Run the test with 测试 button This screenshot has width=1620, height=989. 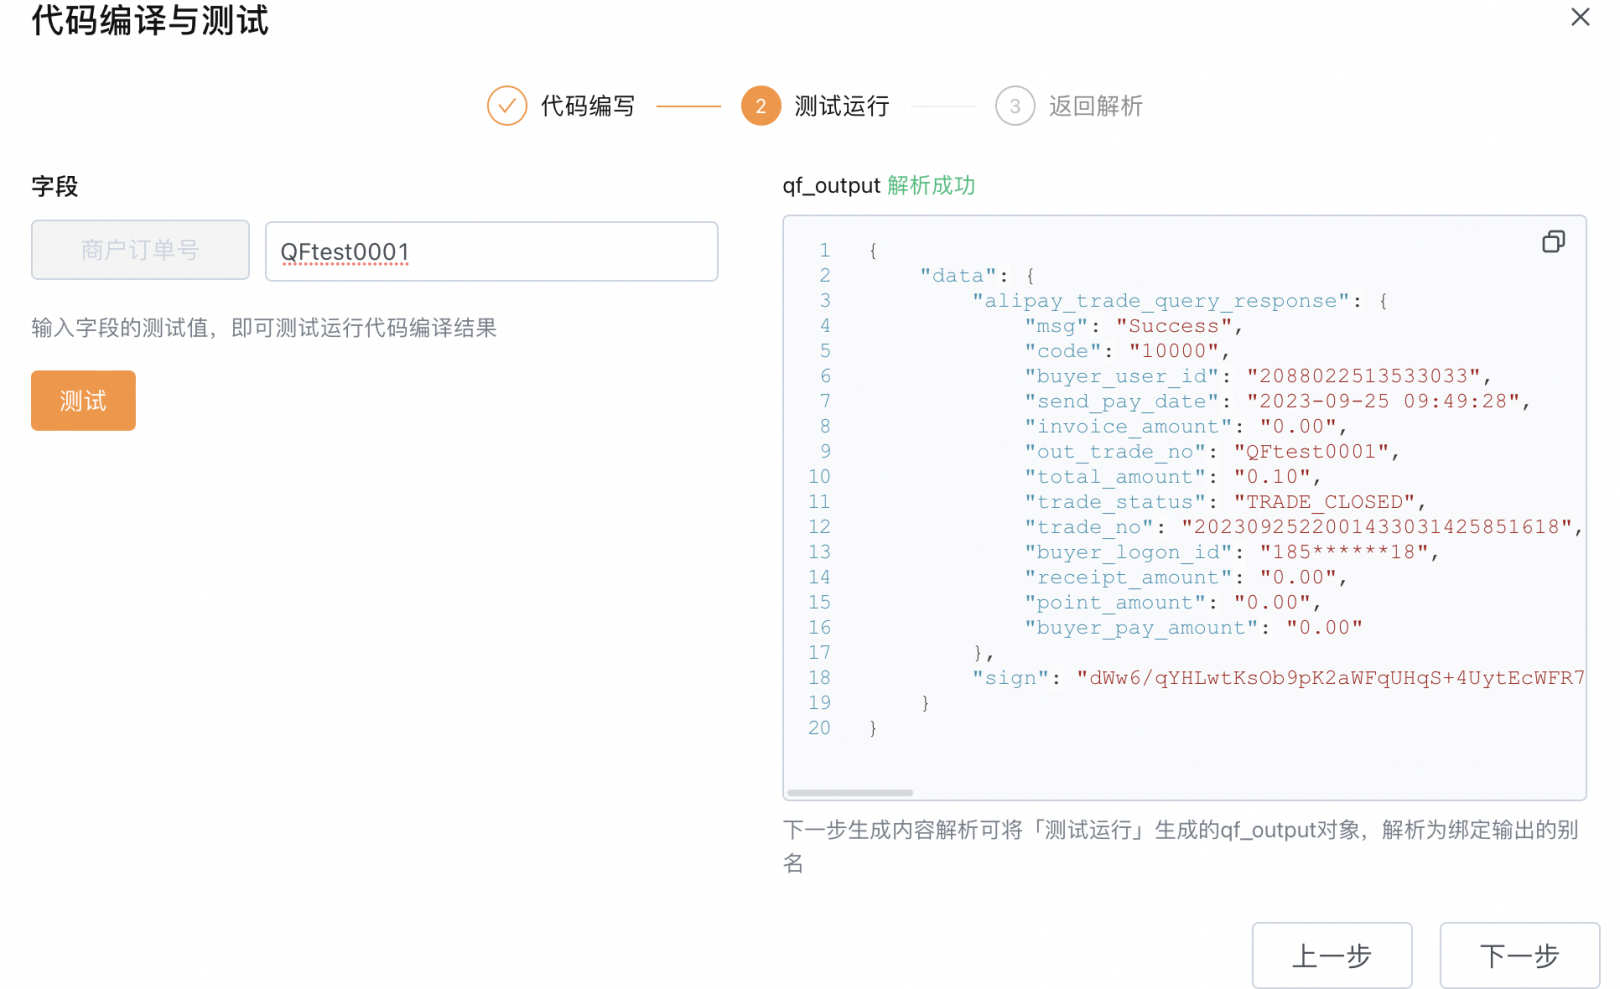coord(83,401)
